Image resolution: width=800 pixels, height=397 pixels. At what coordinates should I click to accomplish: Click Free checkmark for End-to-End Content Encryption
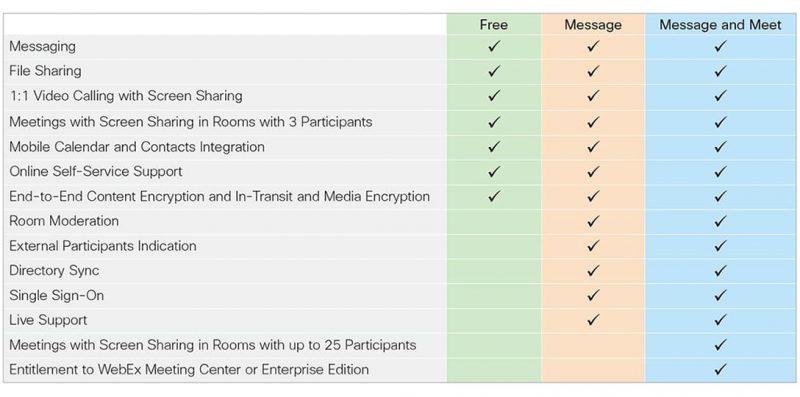click(493, 196)
